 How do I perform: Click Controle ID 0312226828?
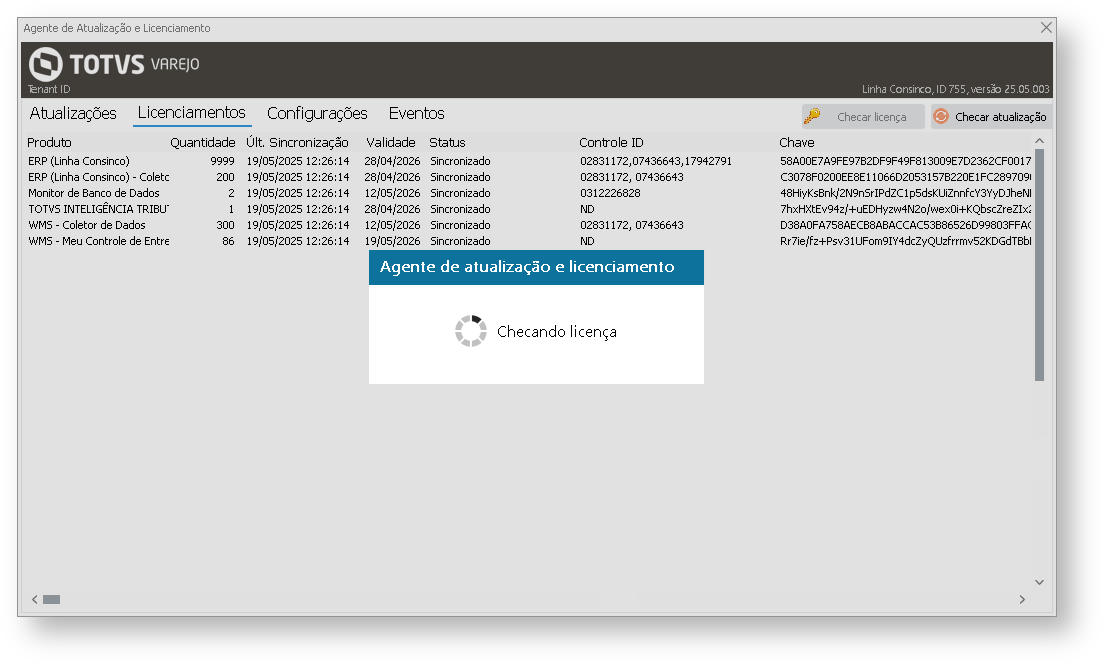tap(610, 193)
